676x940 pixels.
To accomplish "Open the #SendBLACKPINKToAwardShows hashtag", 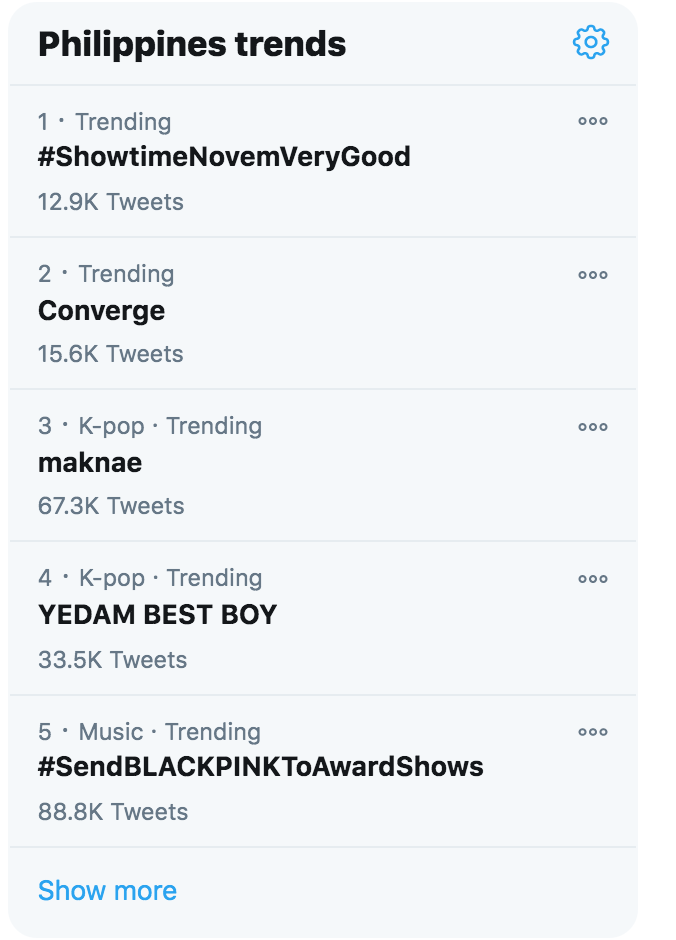I will [x=261, y=767].
